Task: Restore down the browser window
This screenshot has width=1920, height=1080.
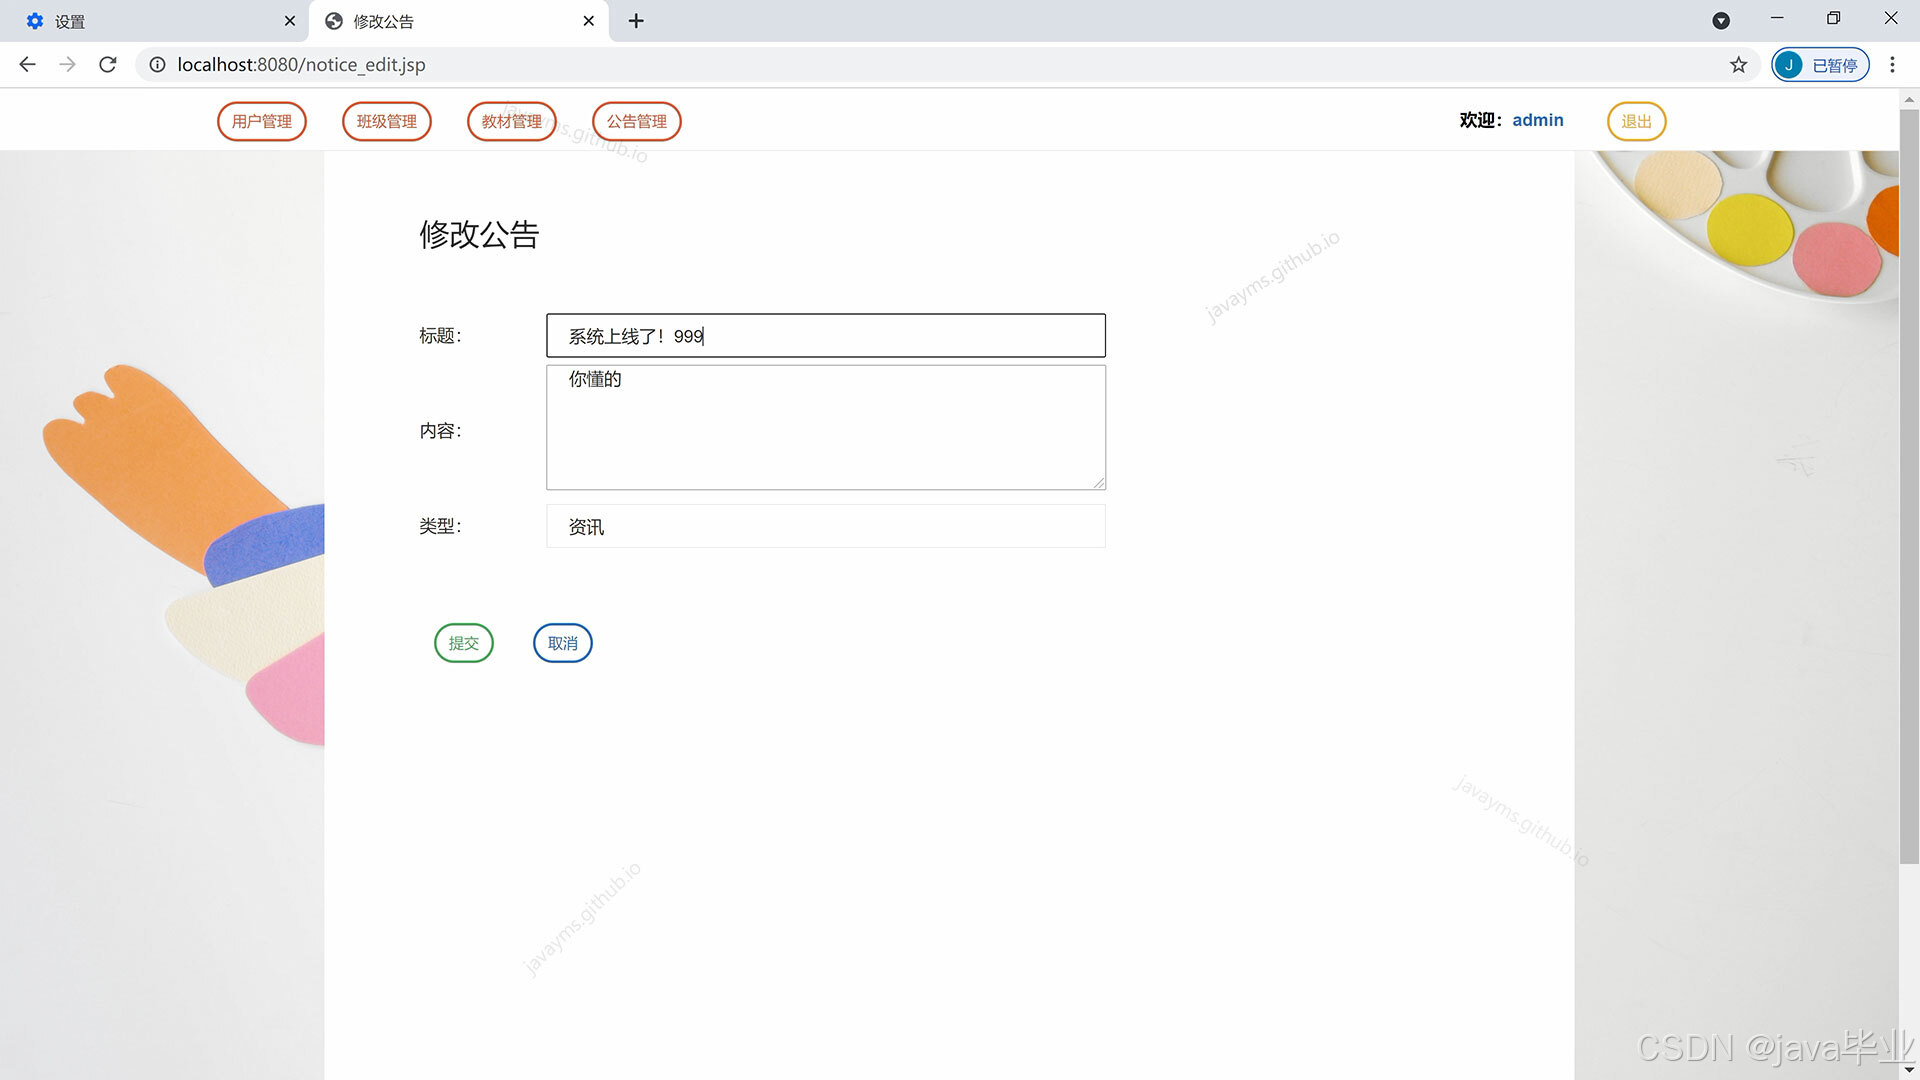Action: (x=1833, y=18)
